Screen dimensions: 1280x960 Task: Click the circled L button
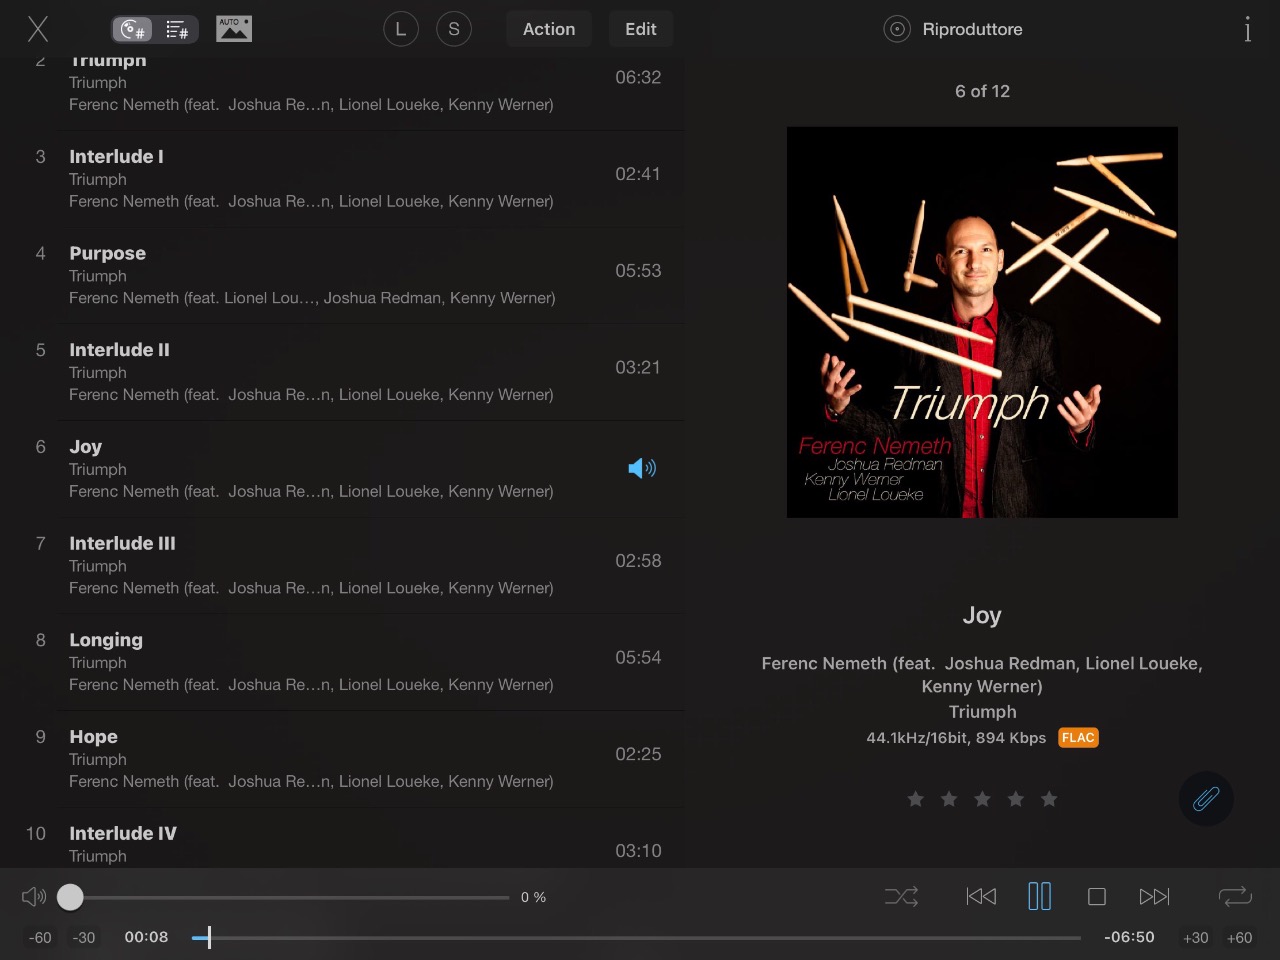(401, 29)
